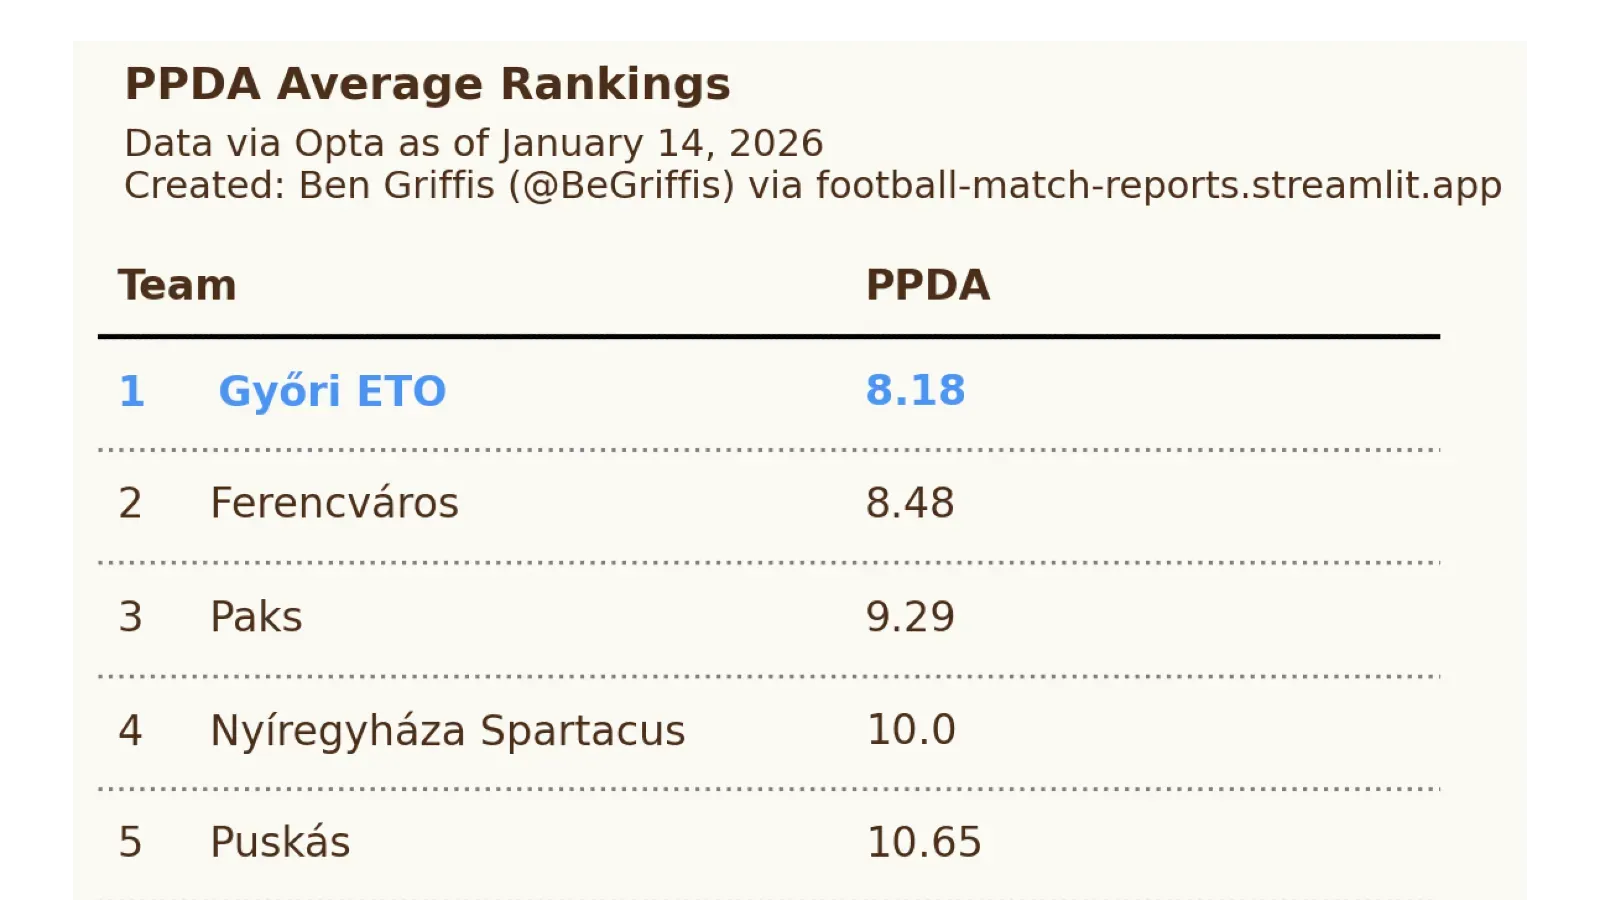
Task: Open the football-match-reports.streamlit.app credit line
Action: 812,186
